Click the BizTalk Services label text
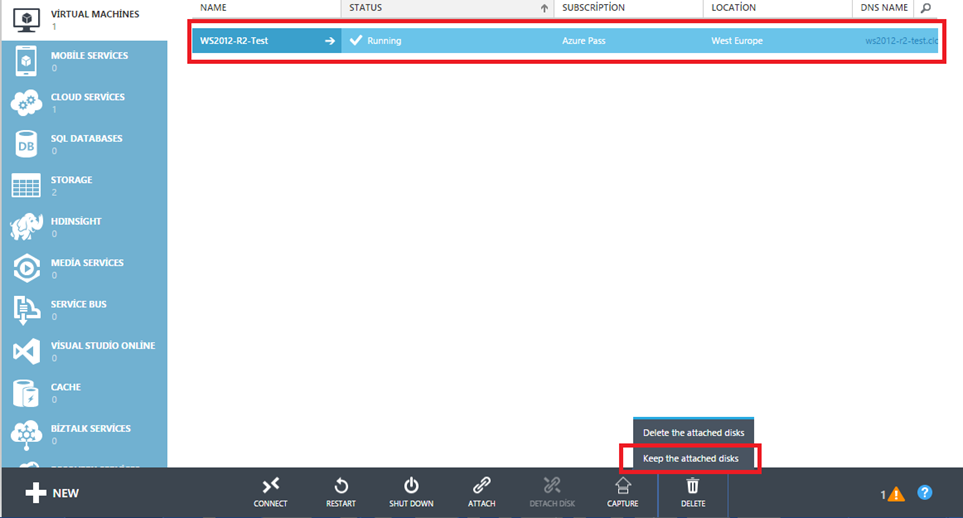 (x=91, y=428)
